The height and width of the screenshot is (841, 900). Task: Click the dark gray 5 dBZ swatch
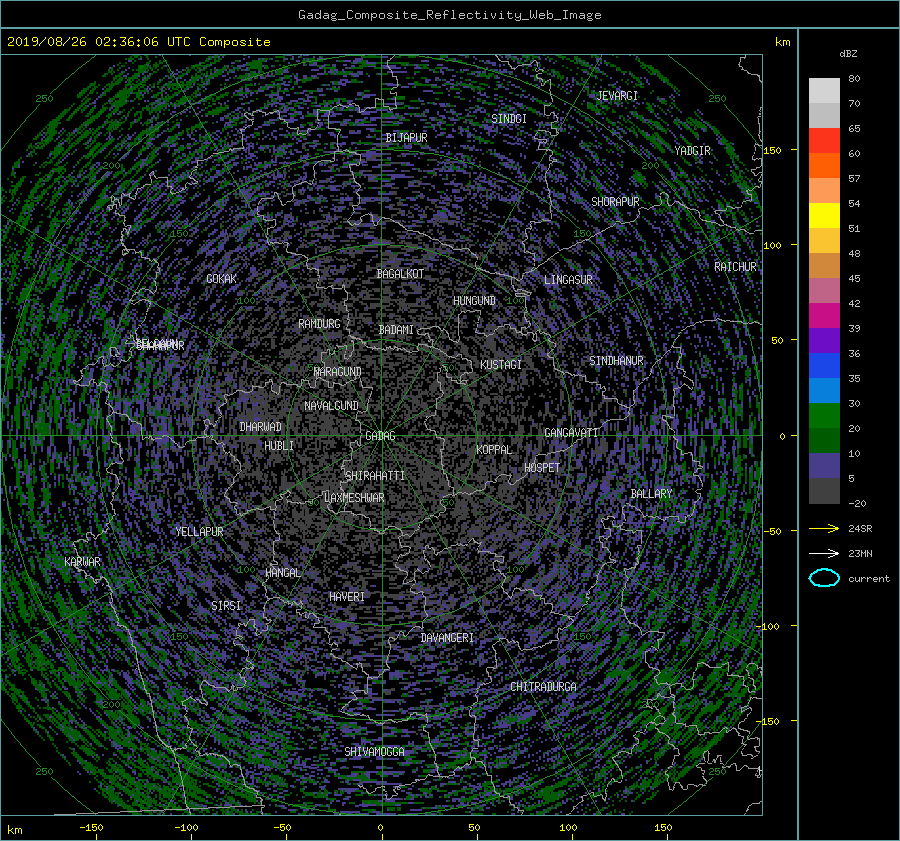pyautogui.click(x=824, y=491)
